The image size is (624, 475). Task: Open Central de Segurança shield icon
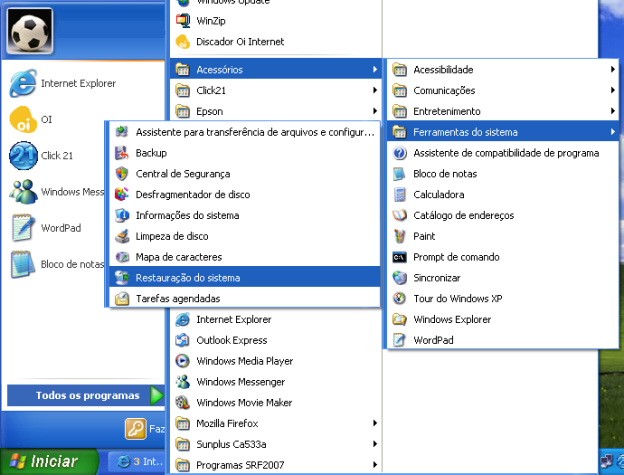(122, 173)
